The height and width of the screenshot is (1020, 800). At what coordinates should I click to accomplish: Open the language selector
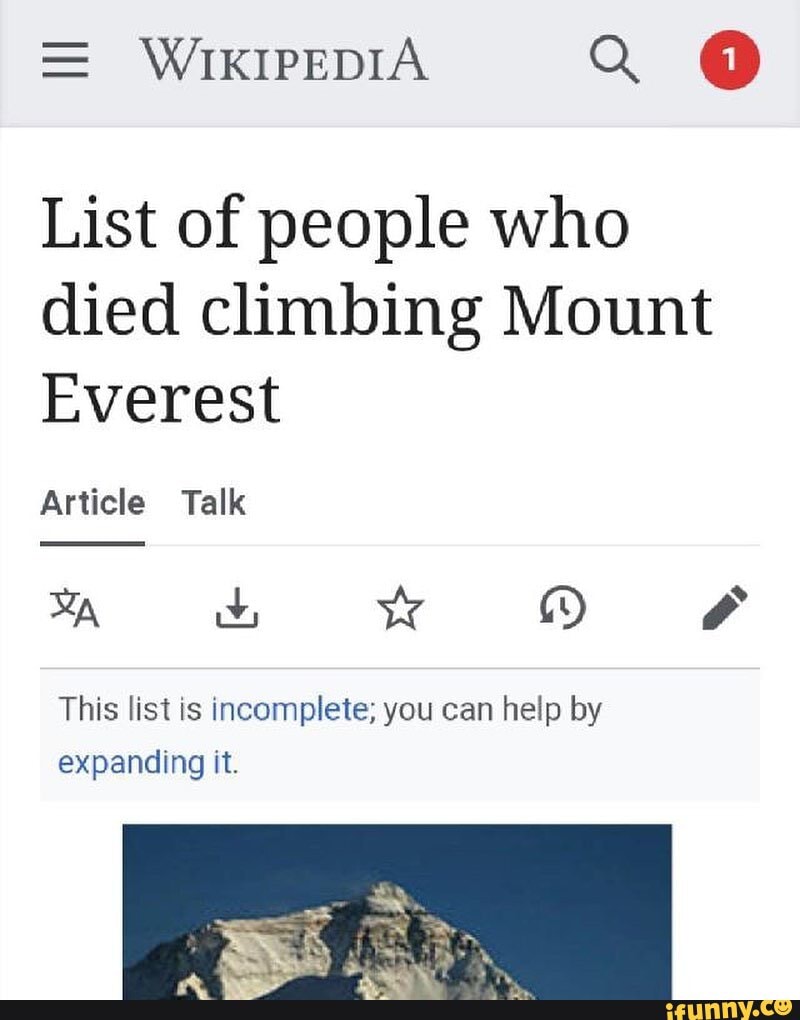[x=74, y=607]
